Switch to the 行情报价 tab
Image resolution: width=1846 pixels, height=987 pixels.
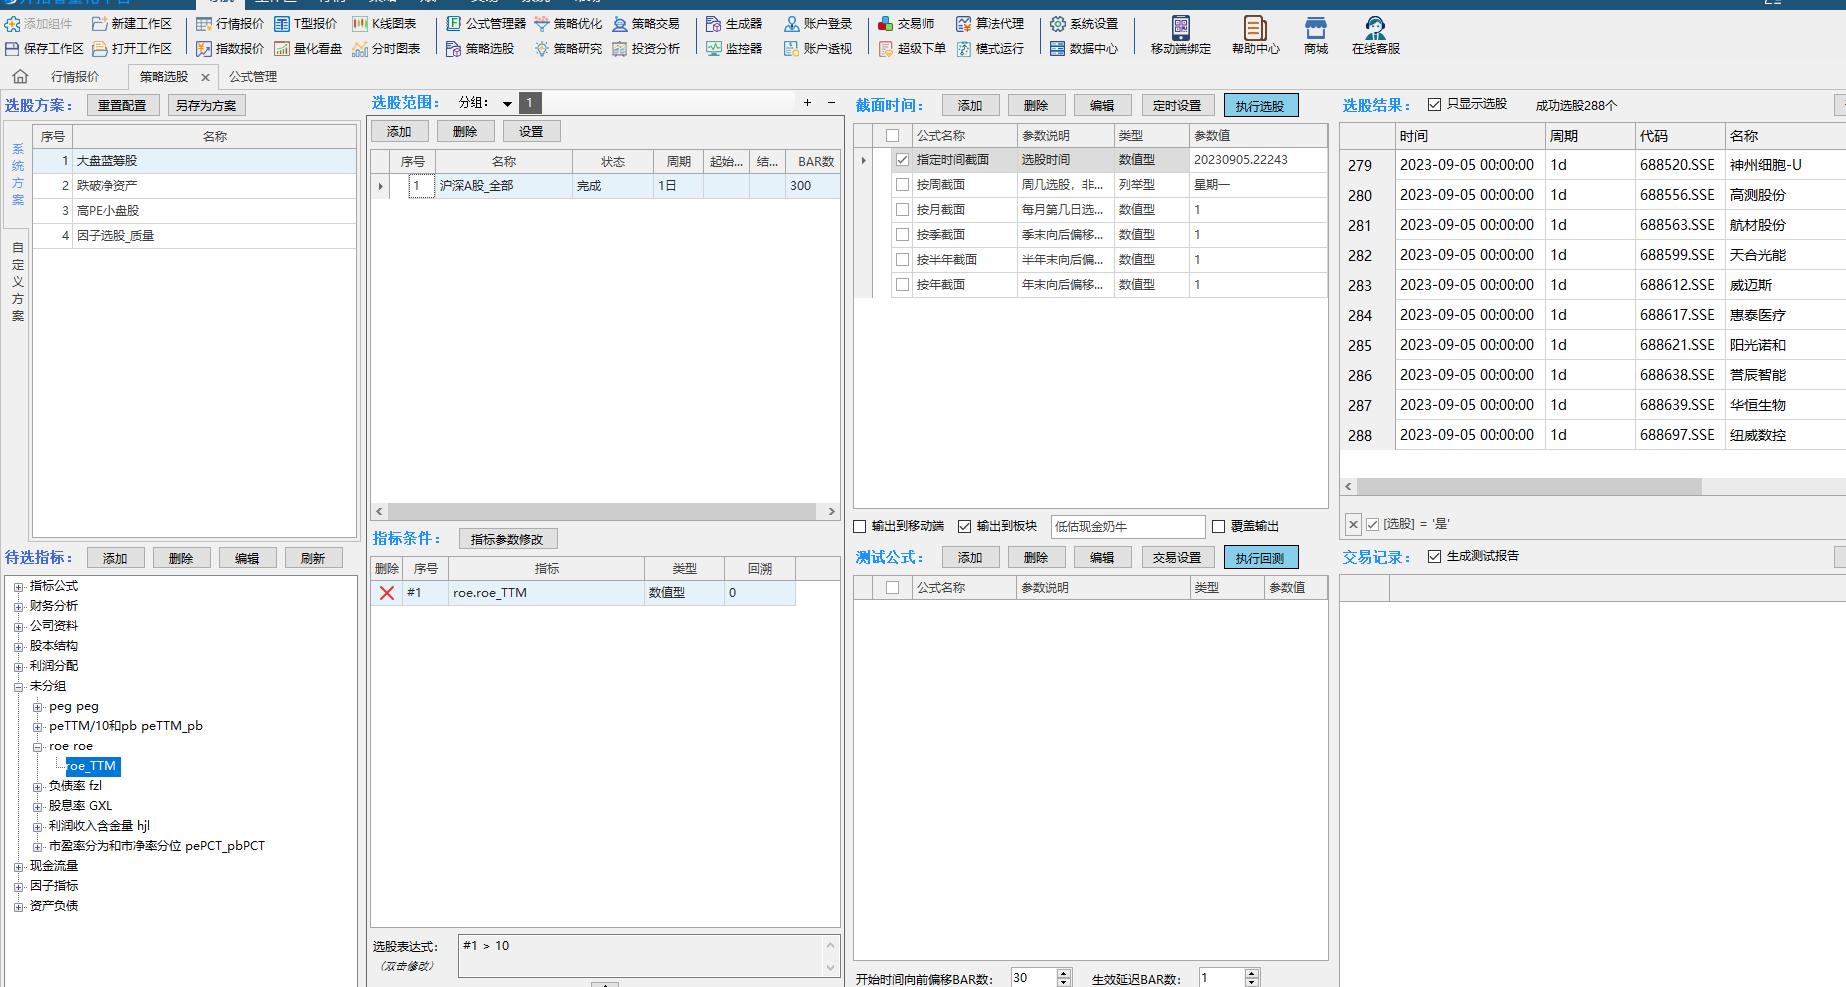point(75,77)
